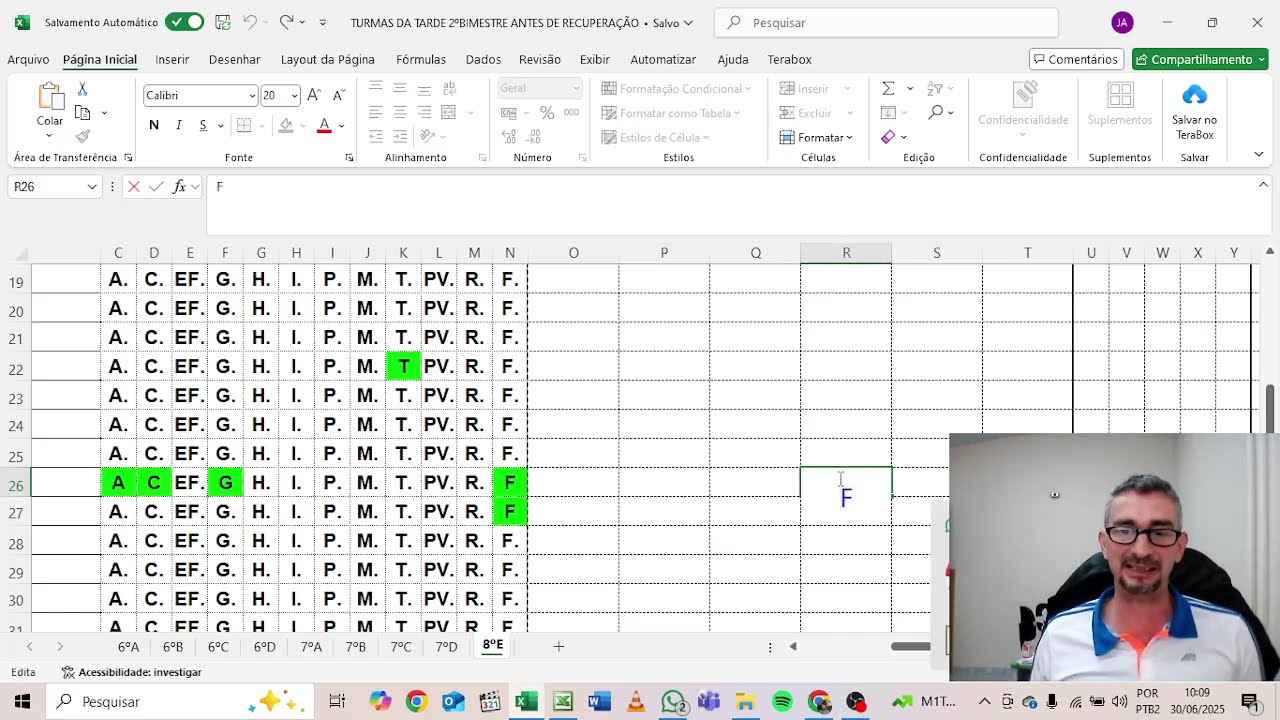This screenshot has width=1280, height=720.
Task: Toggle Italic formatting
Action: pos(179,125)
